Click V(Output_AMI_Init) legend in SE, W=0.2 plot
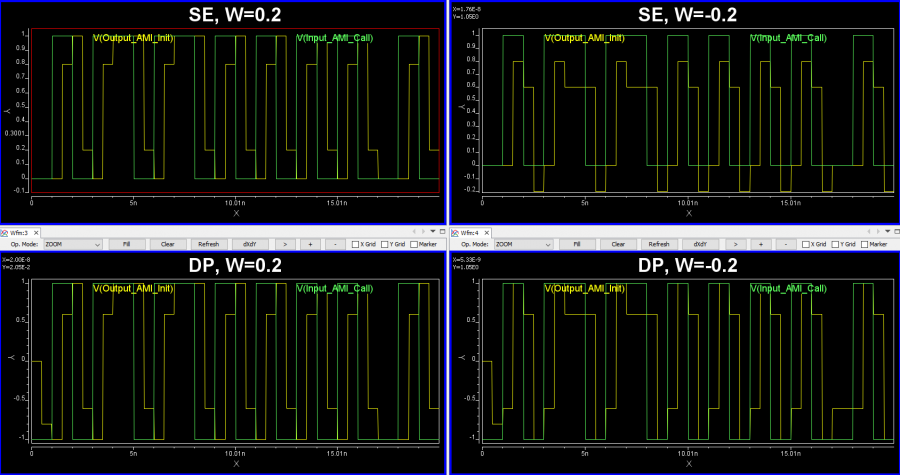The width and height of the screenshot is (900, 475). tap(134, 38)
